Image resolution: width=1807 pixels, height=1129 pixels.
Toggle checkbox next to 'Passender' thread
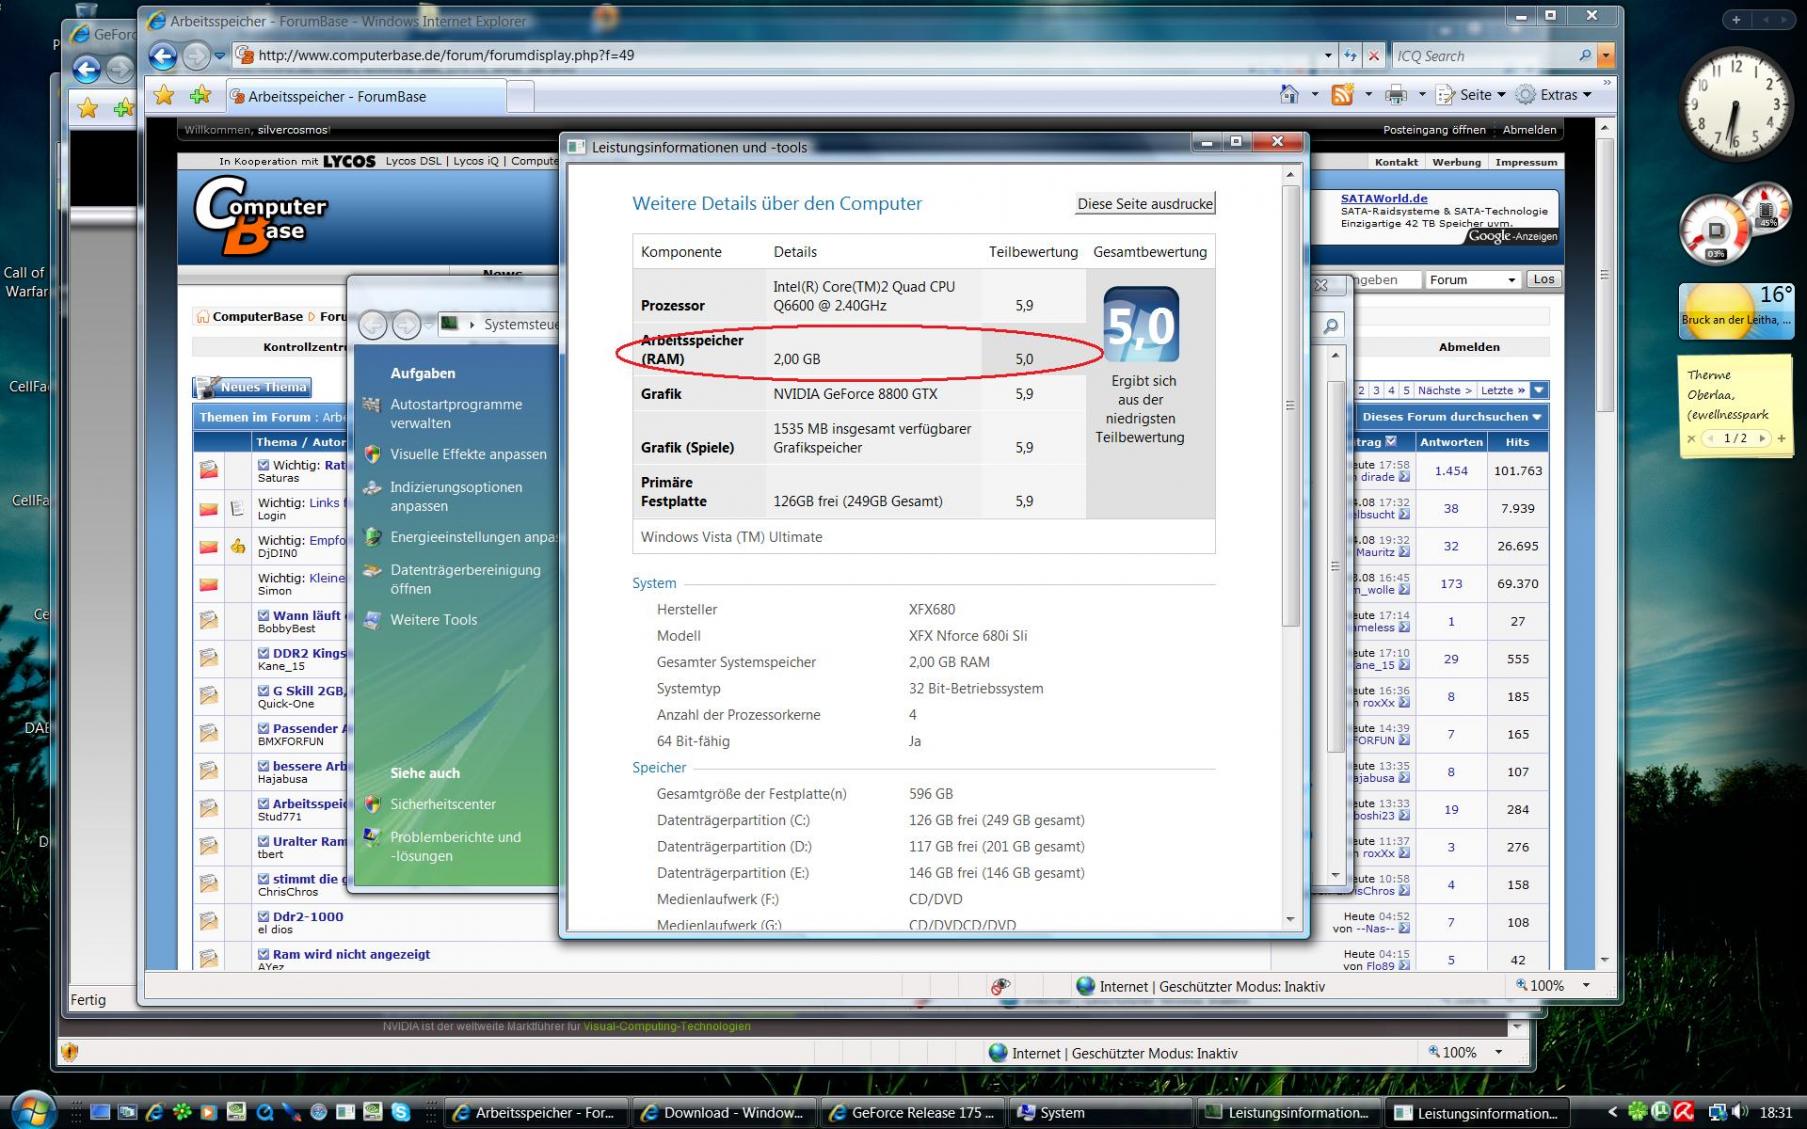[x=263, y=729]
